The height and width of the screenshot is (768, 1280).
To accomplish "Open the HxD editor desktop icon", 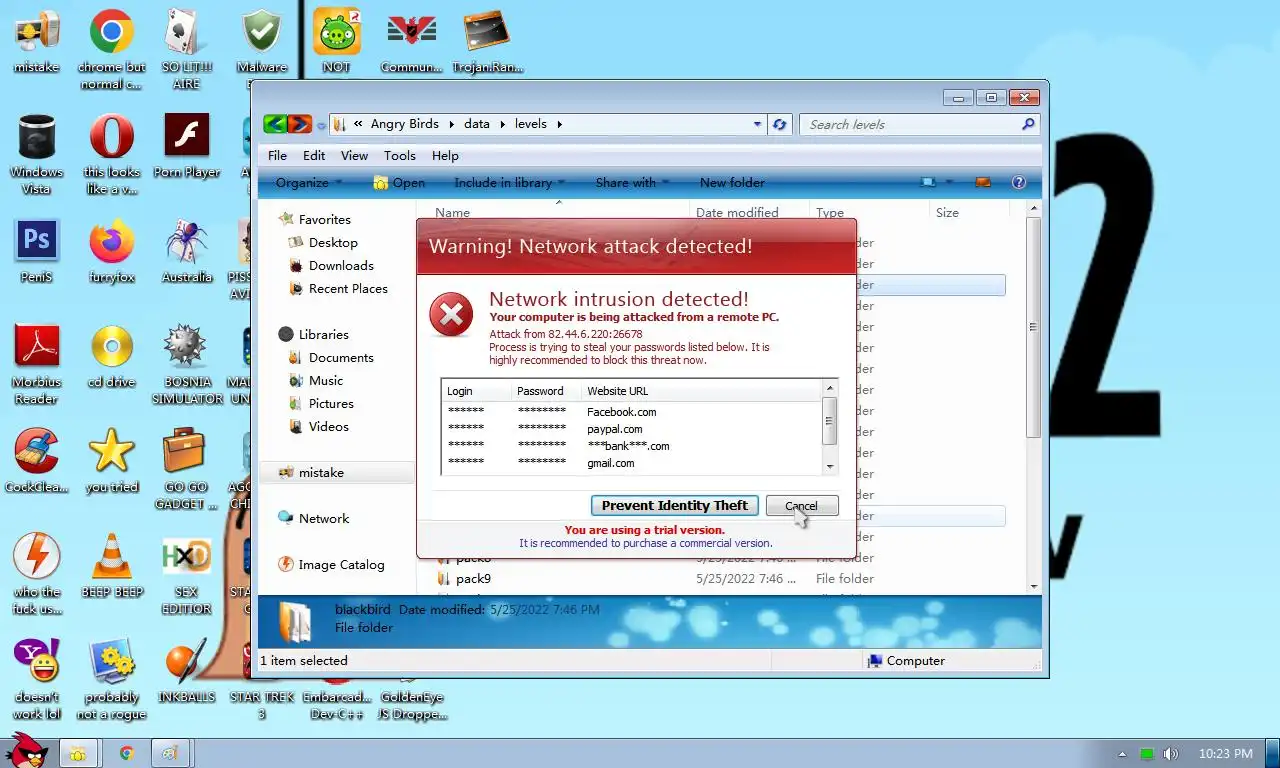I will pyautogui.click(x=186, y=556).
